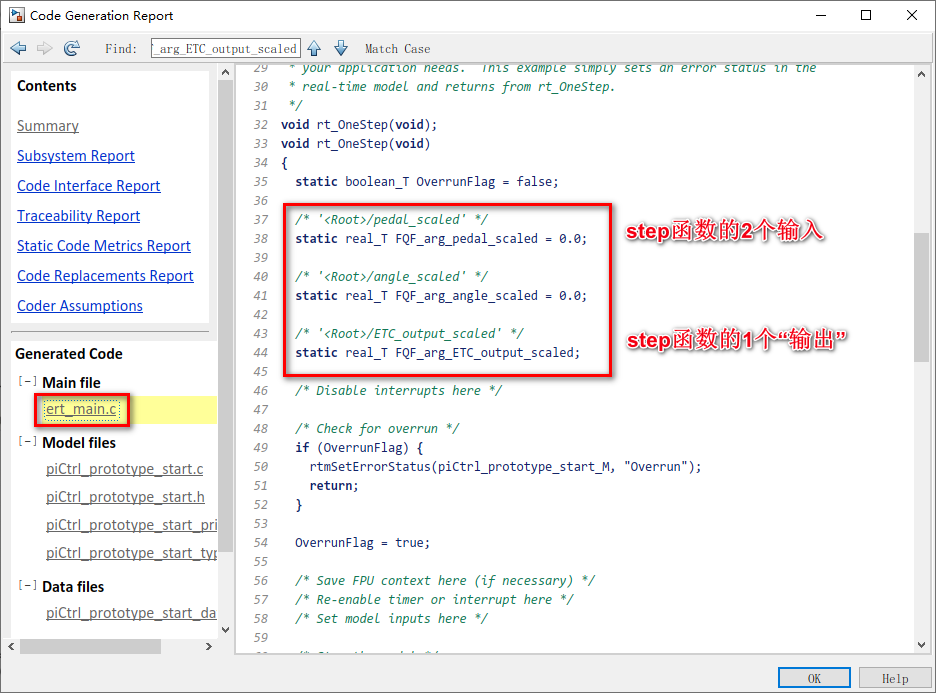Click line 35 OverrunFlag declaration
This screenshot has width=936, height=693.
427,181
